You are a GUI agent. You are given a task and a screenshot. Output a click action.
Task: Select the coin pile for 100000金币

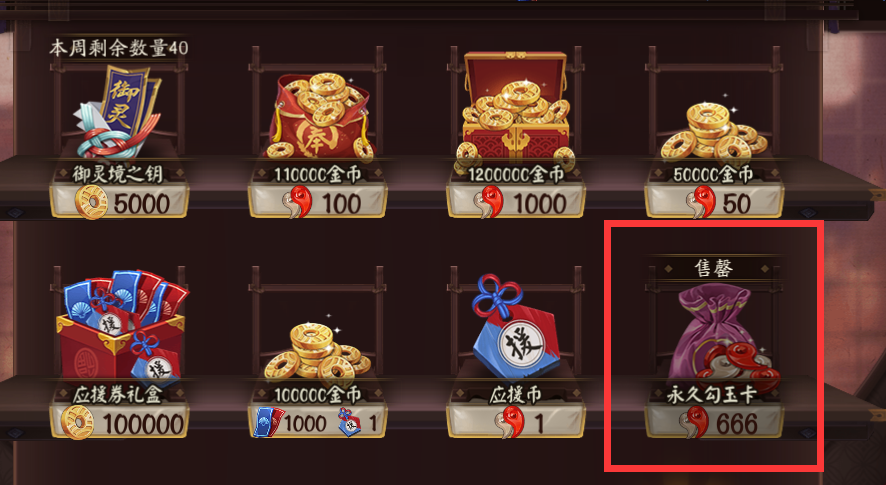click(318, 350)
